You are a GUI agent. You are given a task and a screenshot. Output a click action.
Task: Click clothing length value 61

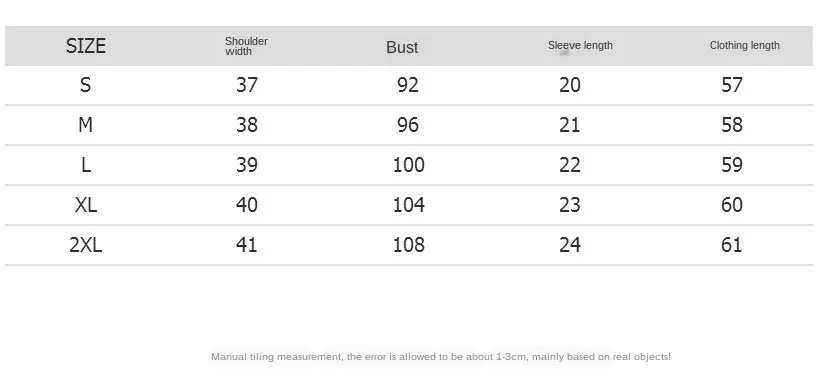[732, 245]
